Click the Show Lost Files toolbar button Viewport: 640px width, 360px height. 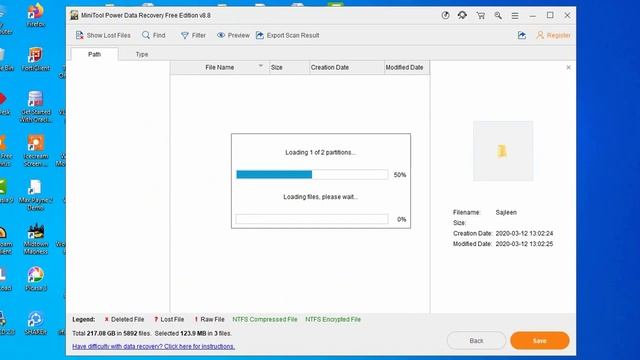[x=103, y=36]
